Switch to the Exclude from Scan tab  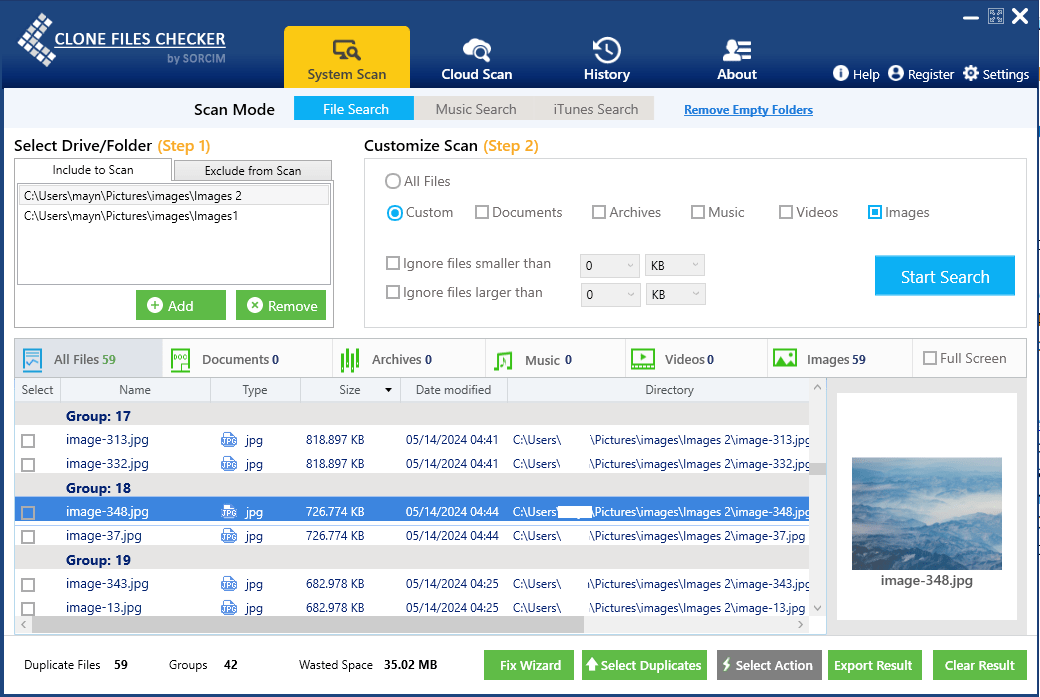click(252, 170)
